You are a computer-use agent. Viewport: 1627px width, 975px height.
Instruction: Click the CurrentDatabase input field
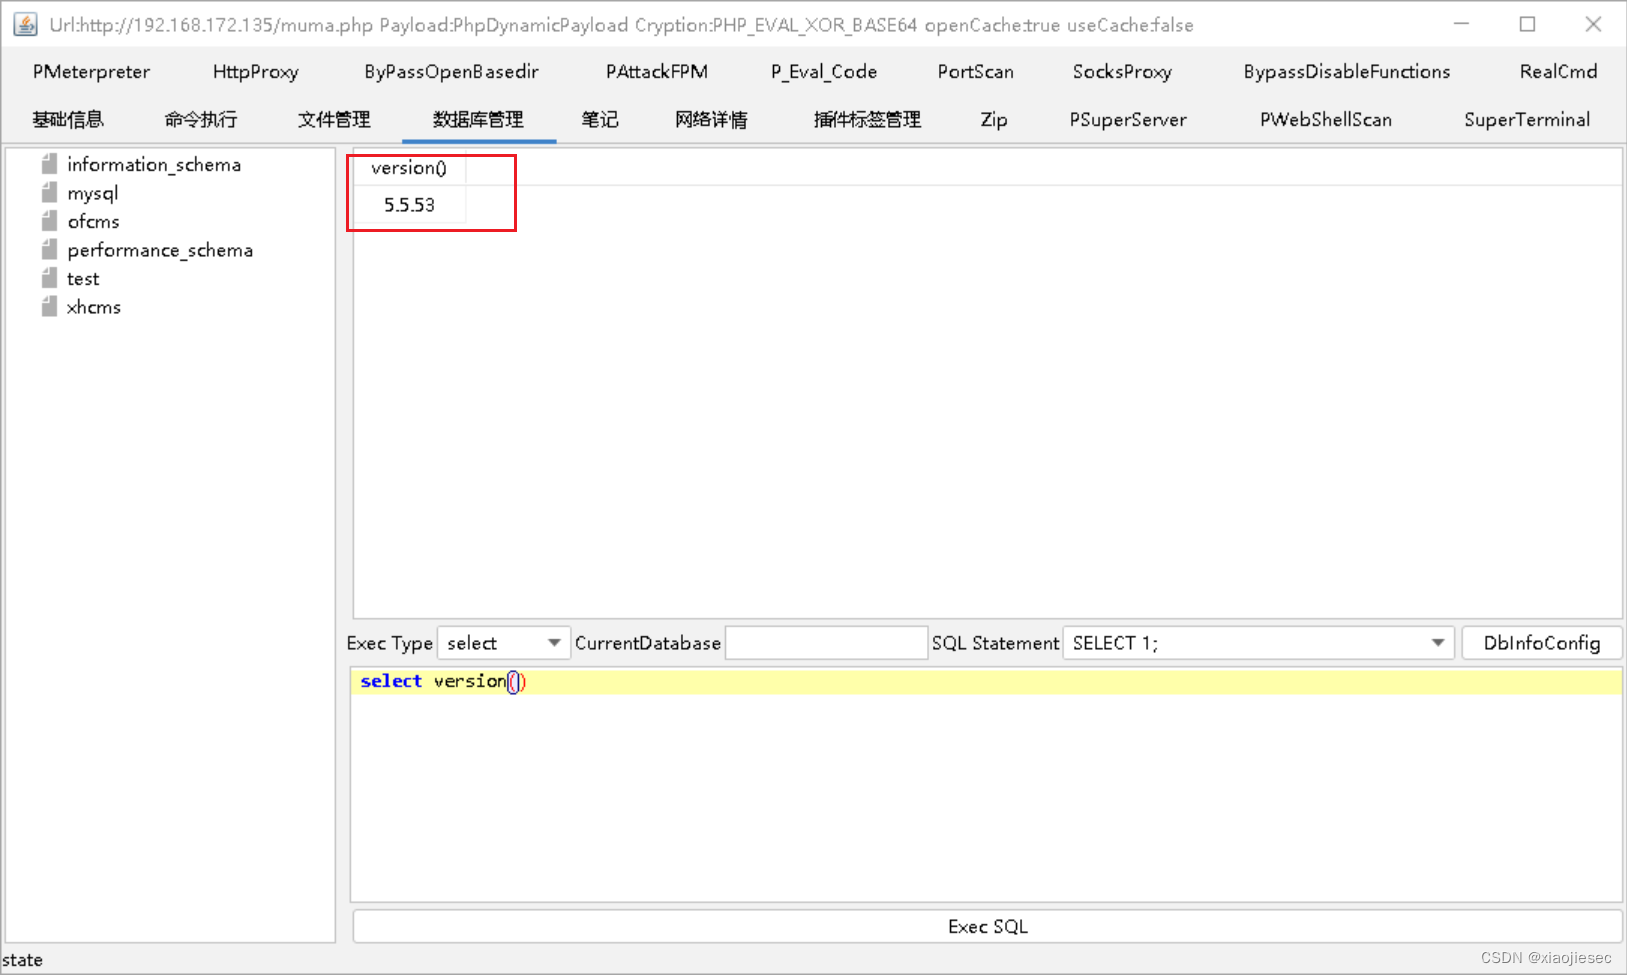[x=826, y=642]
